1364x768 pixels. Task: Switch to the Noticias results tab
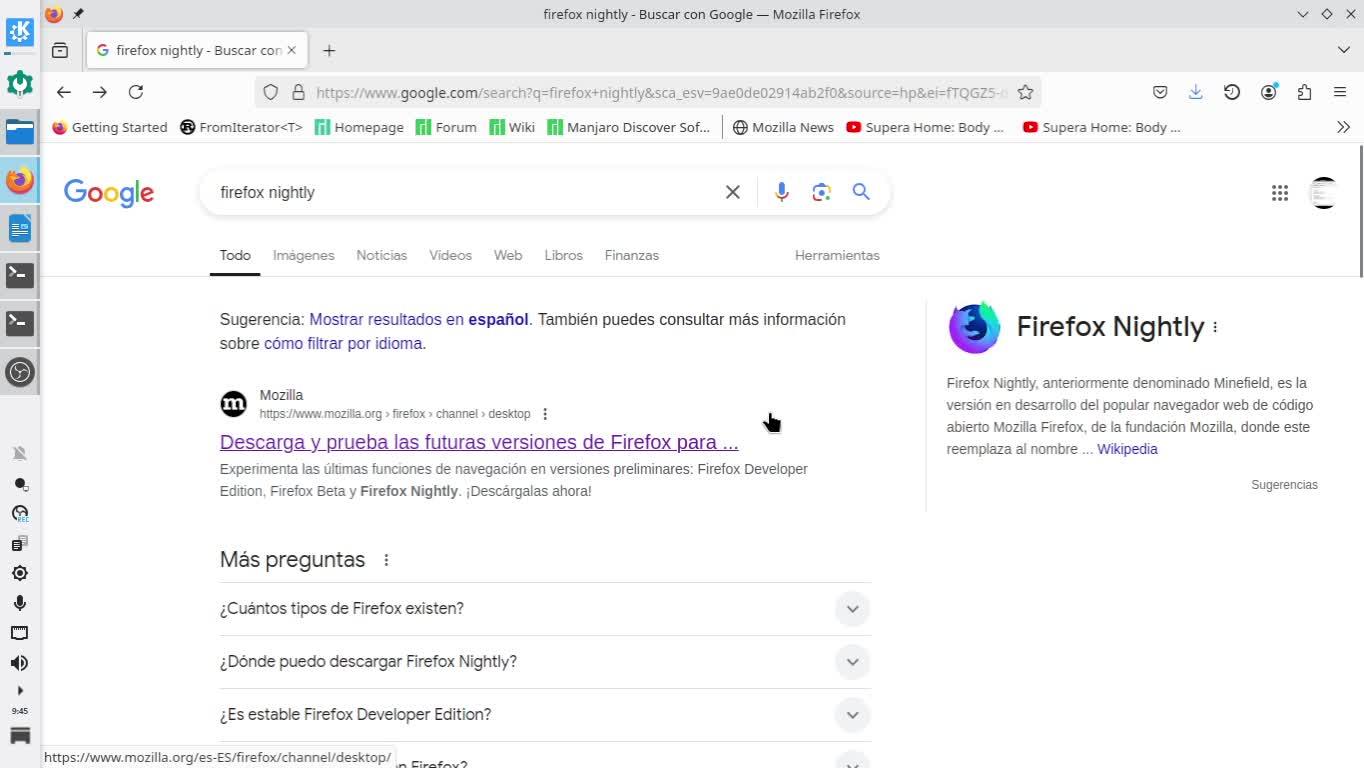382,255
